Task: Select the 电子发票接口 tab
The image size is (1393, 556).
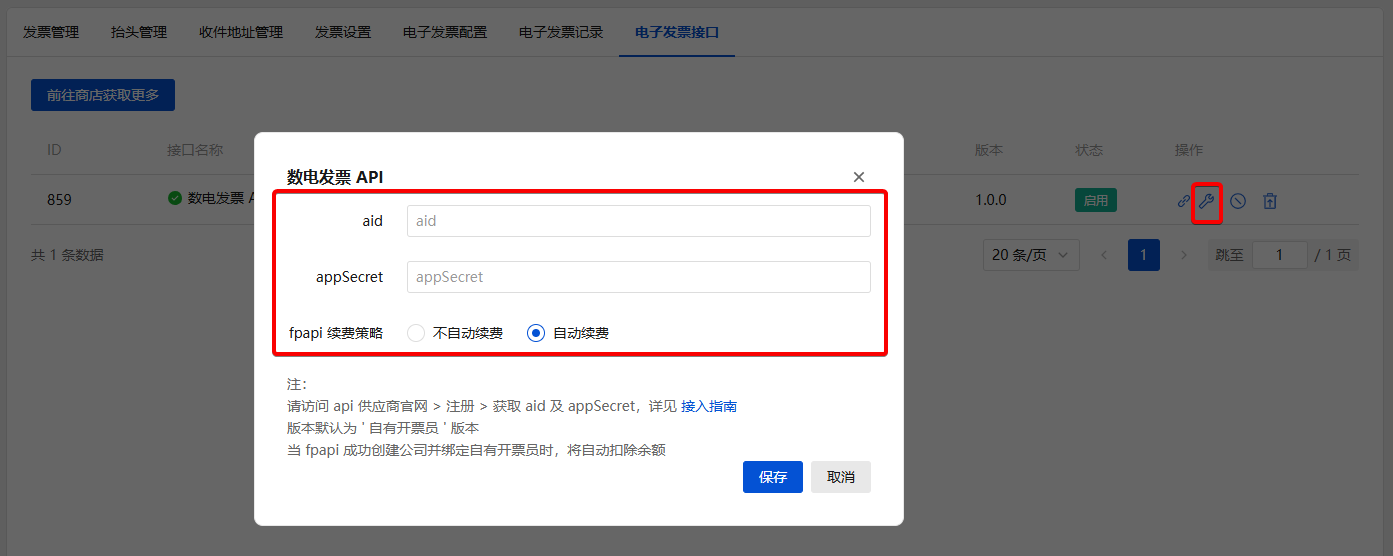Action: (677, 32)
